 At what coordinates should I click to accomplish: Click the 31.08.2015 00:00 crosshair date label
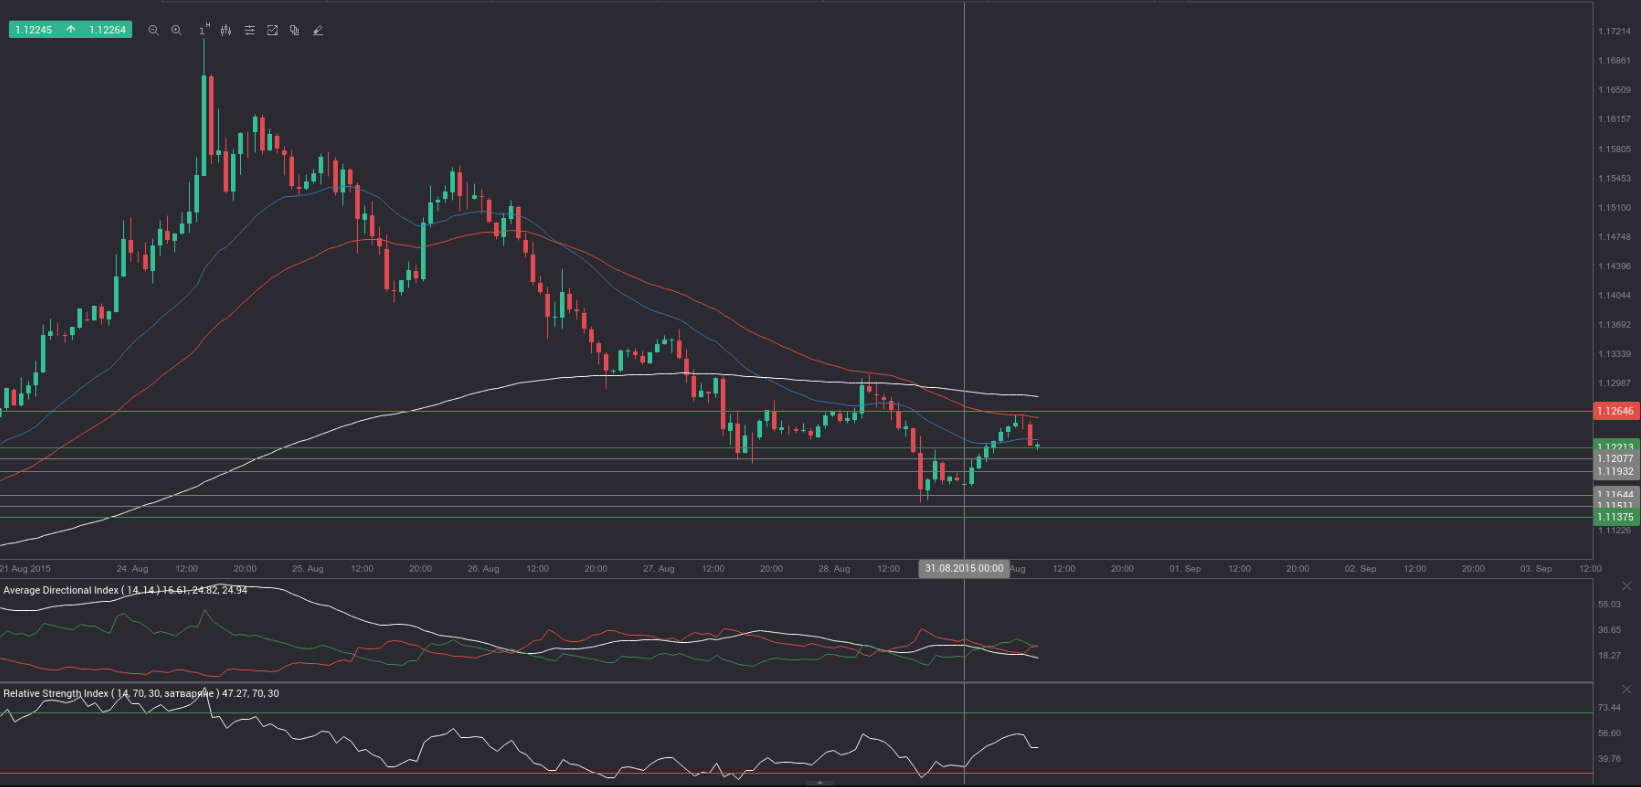[x=963, y=568]
